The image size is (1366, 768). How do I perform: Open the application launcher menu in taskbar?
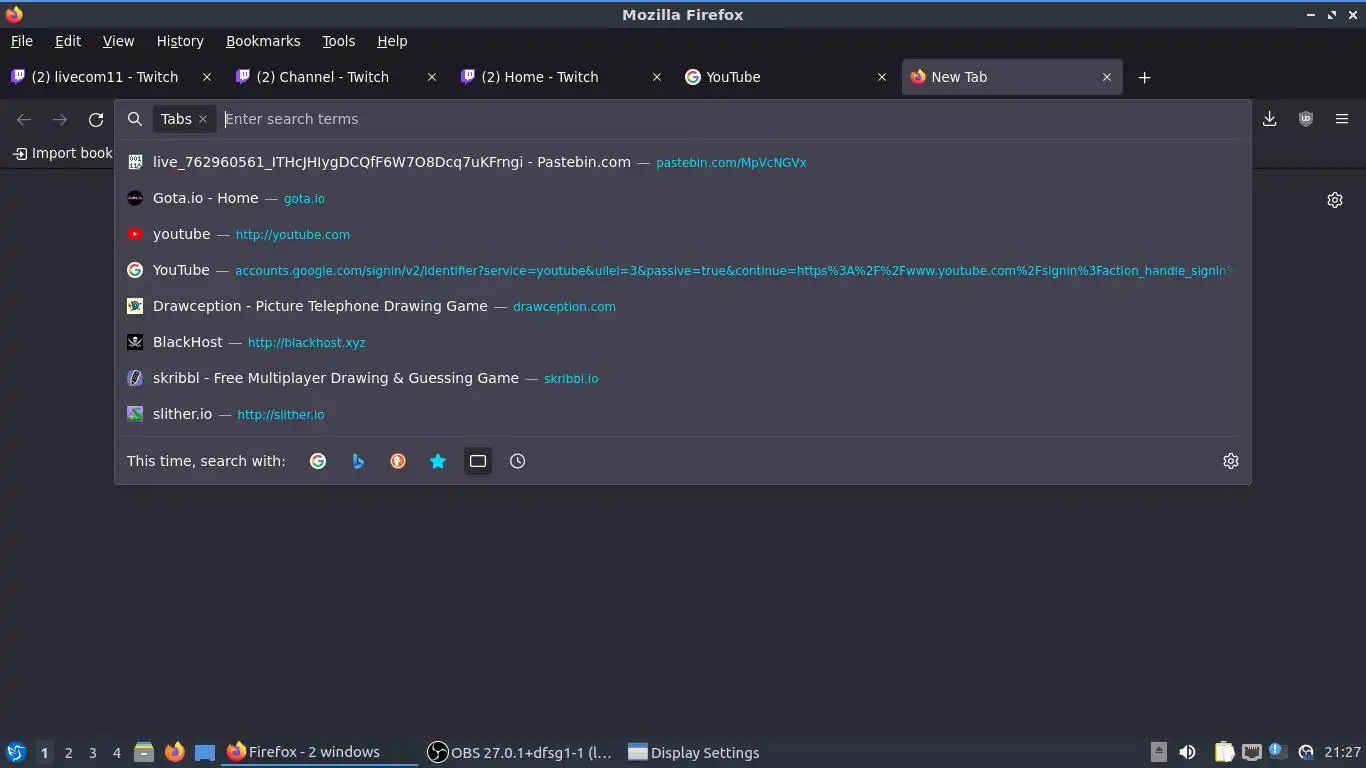point(15,752)
